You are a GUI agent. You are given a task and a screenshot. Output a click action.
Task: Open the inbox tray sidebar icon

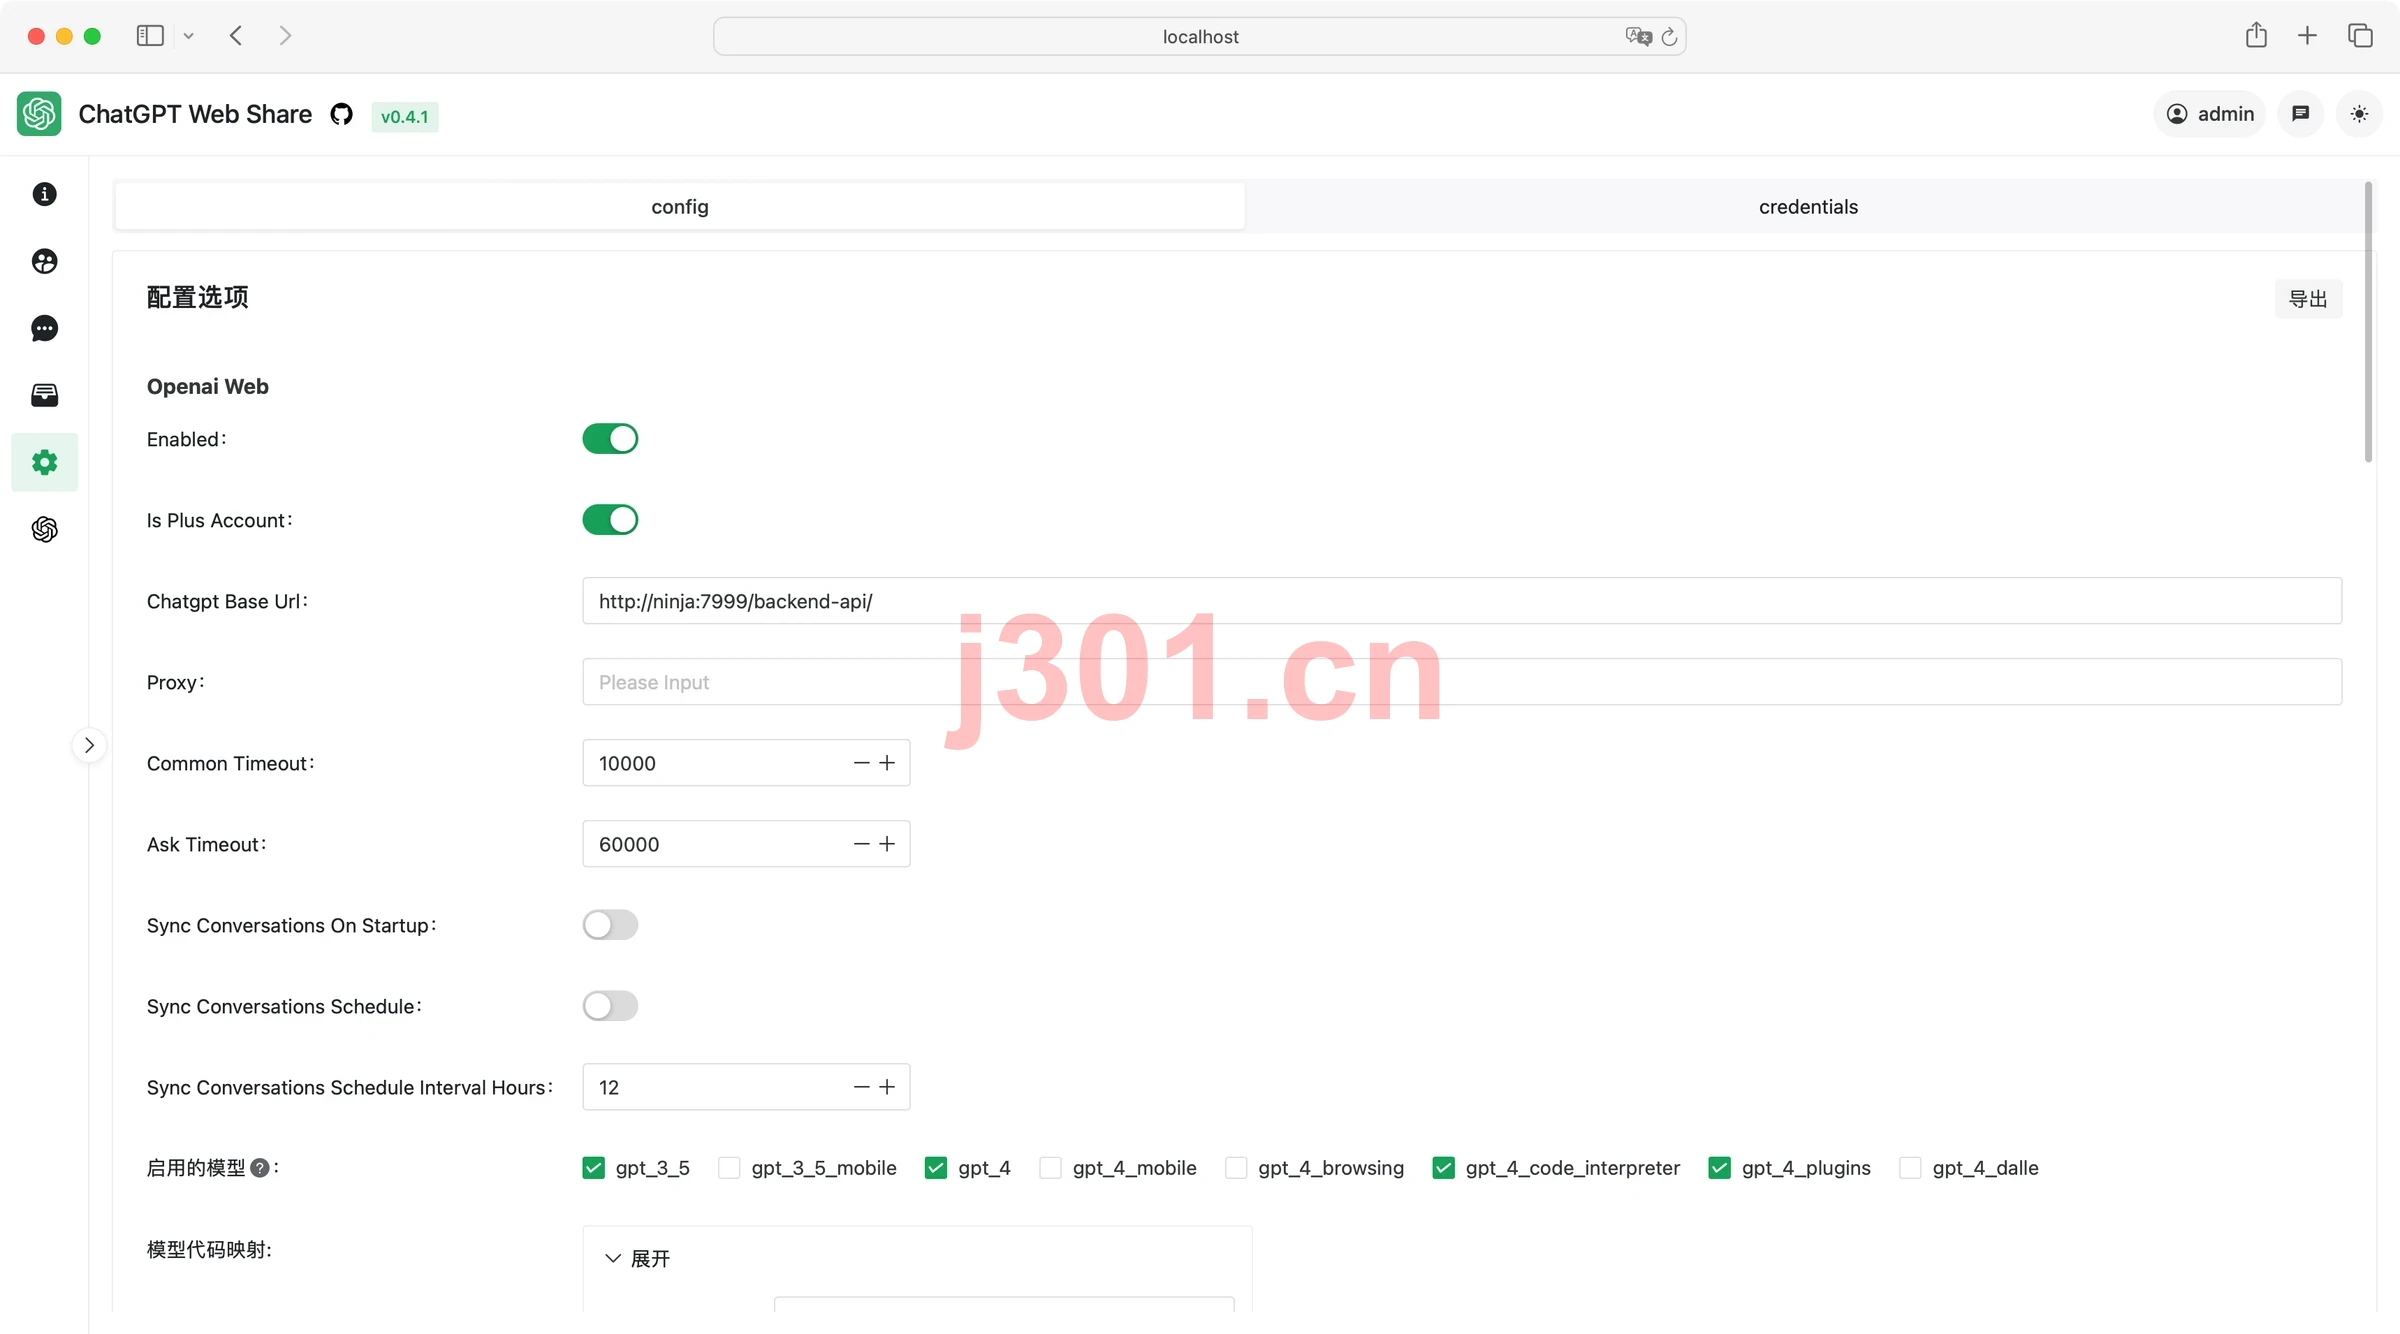pos(45,395)
